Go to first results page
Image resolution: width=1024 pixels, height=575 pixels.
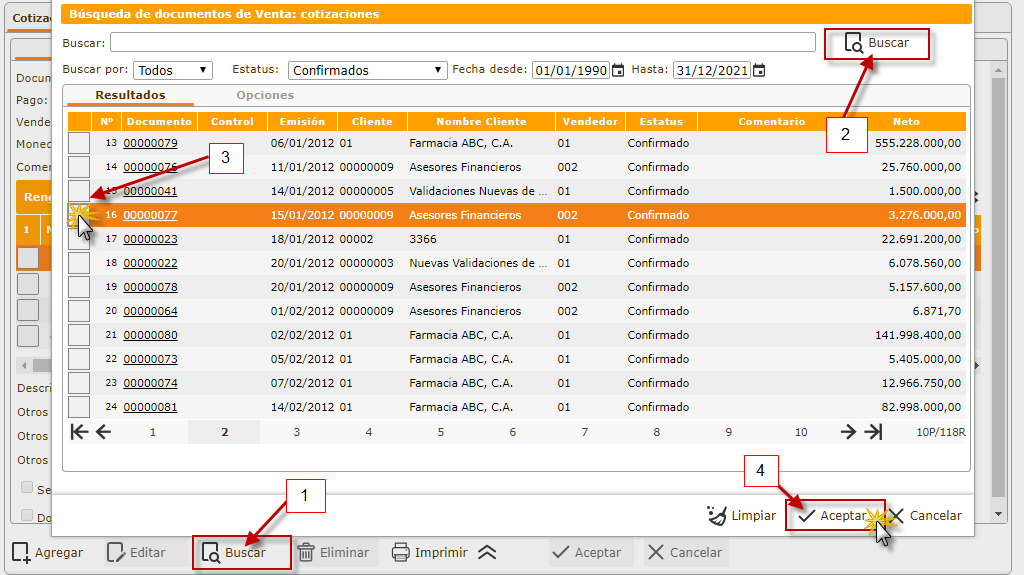79,432
